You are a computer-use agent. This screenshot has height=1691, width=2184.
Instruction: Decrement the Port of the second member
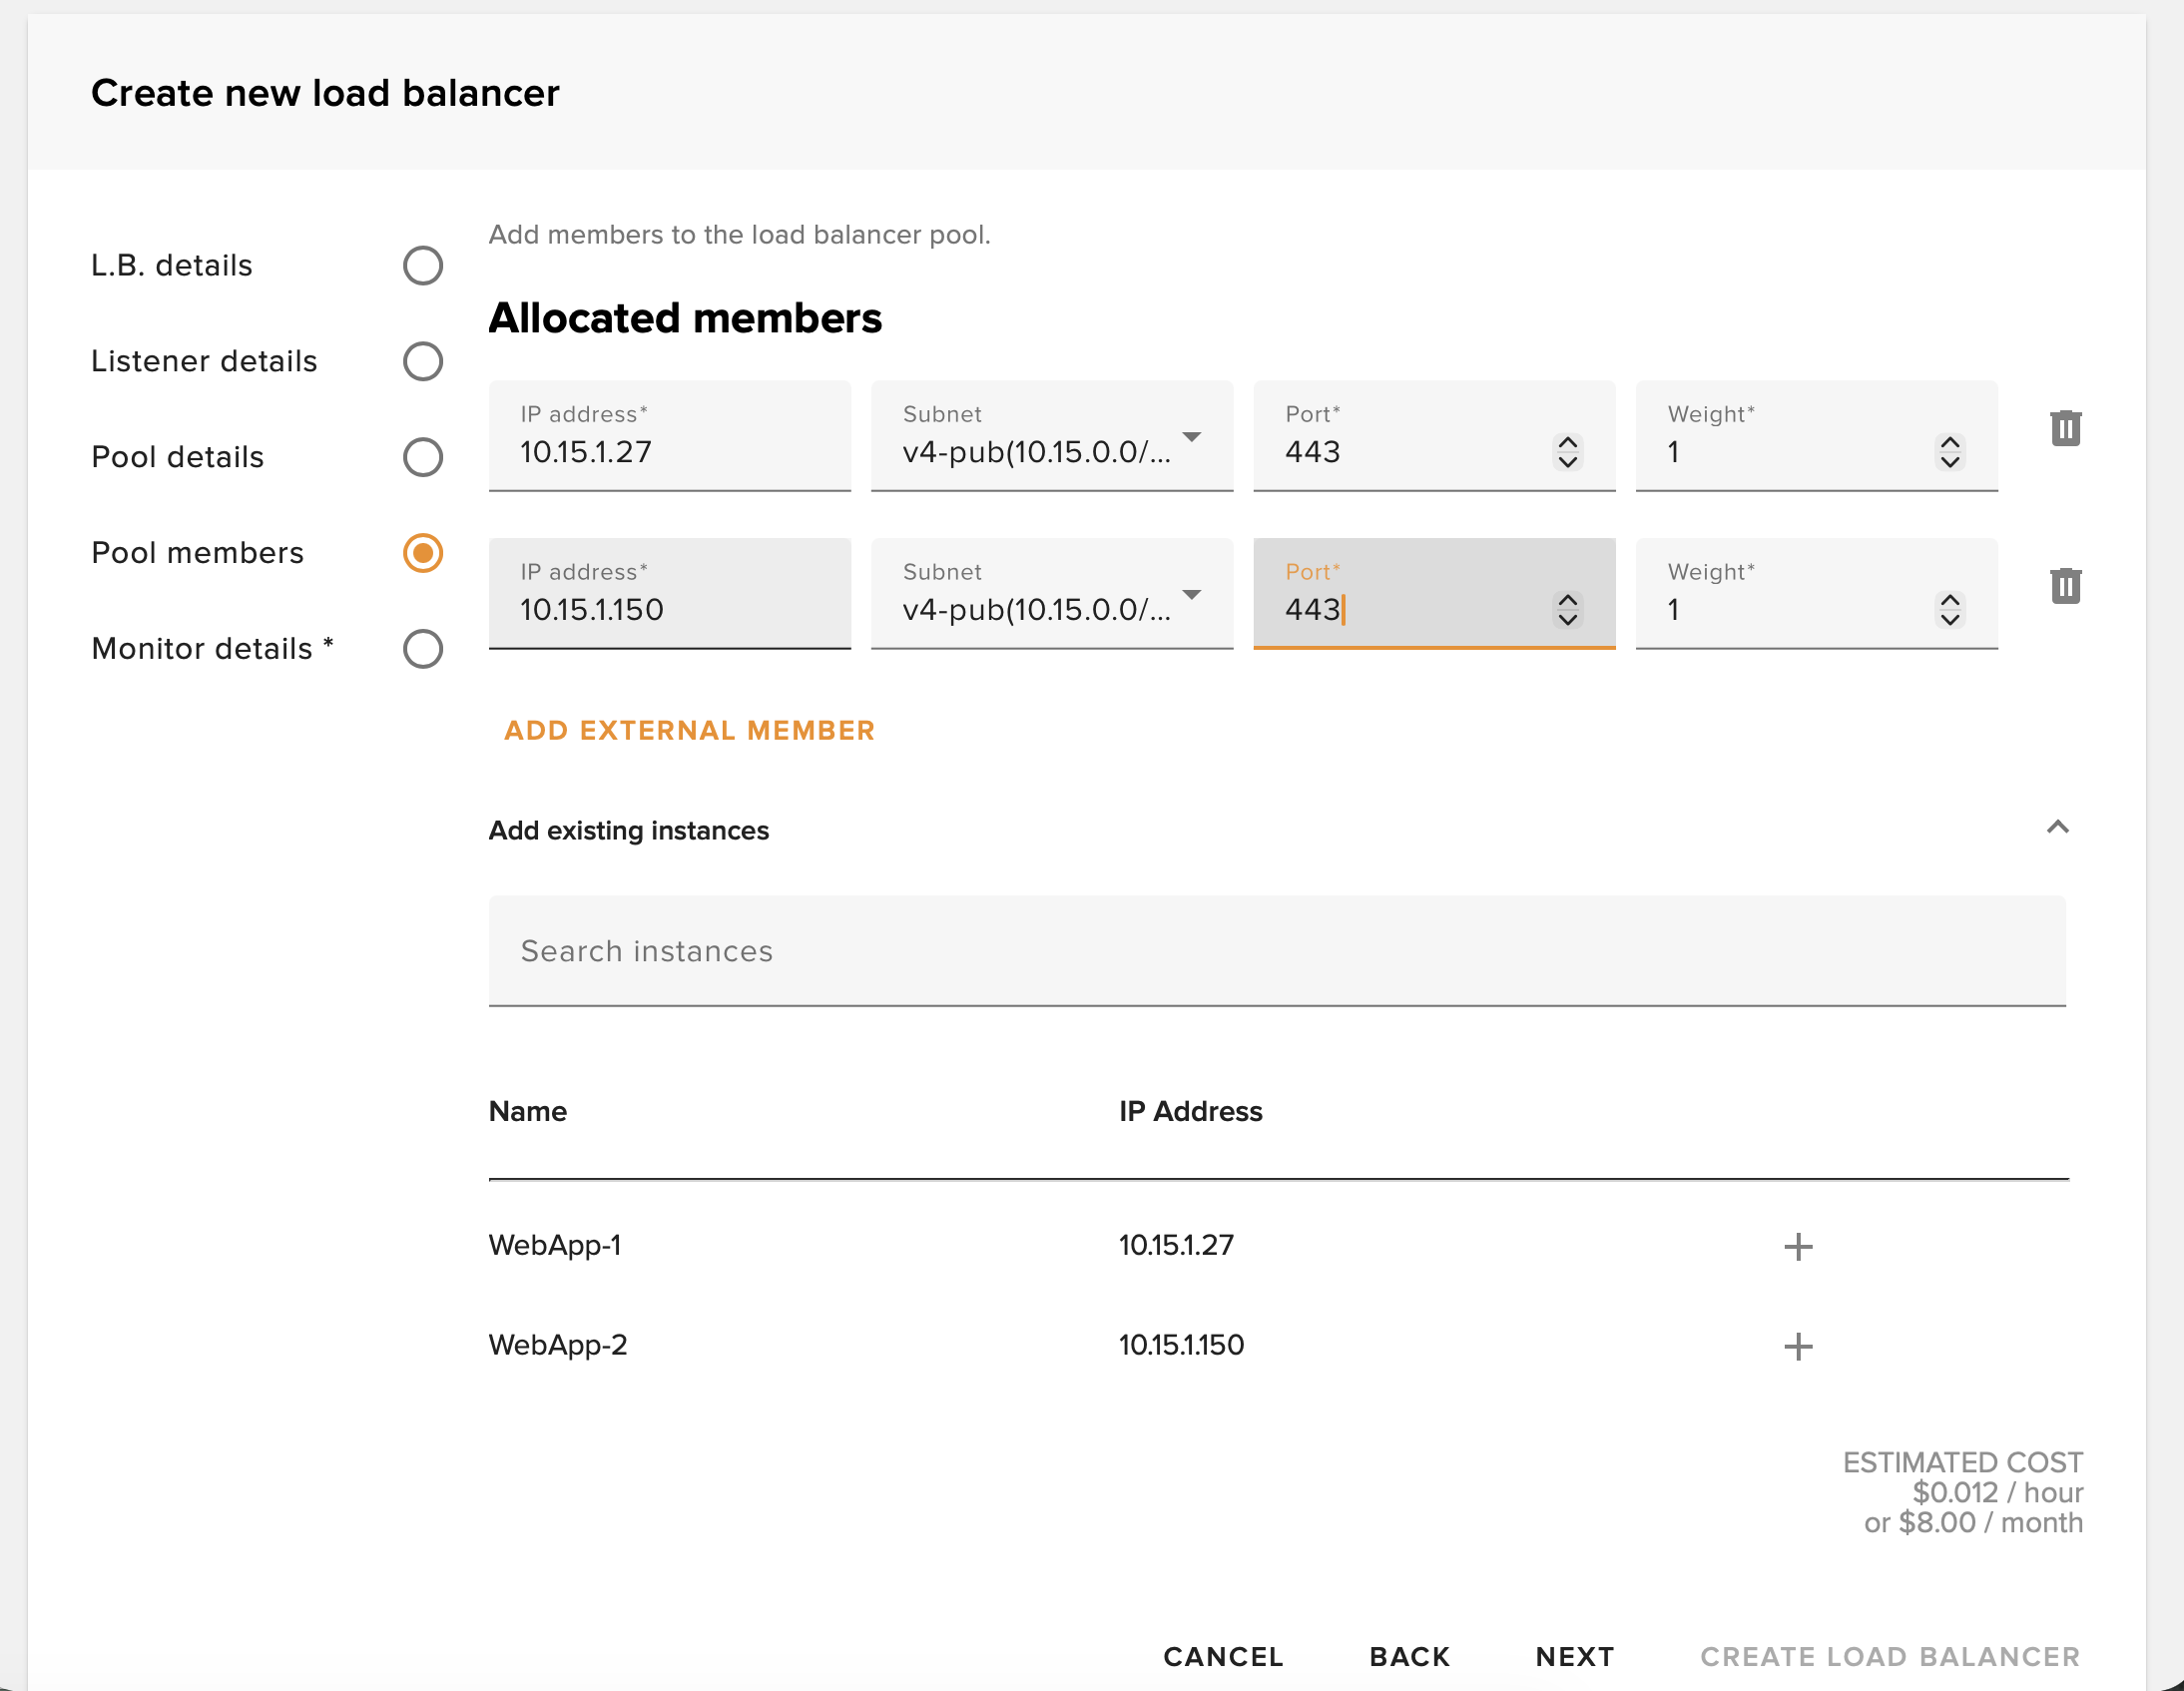[x=1567, y=620]
